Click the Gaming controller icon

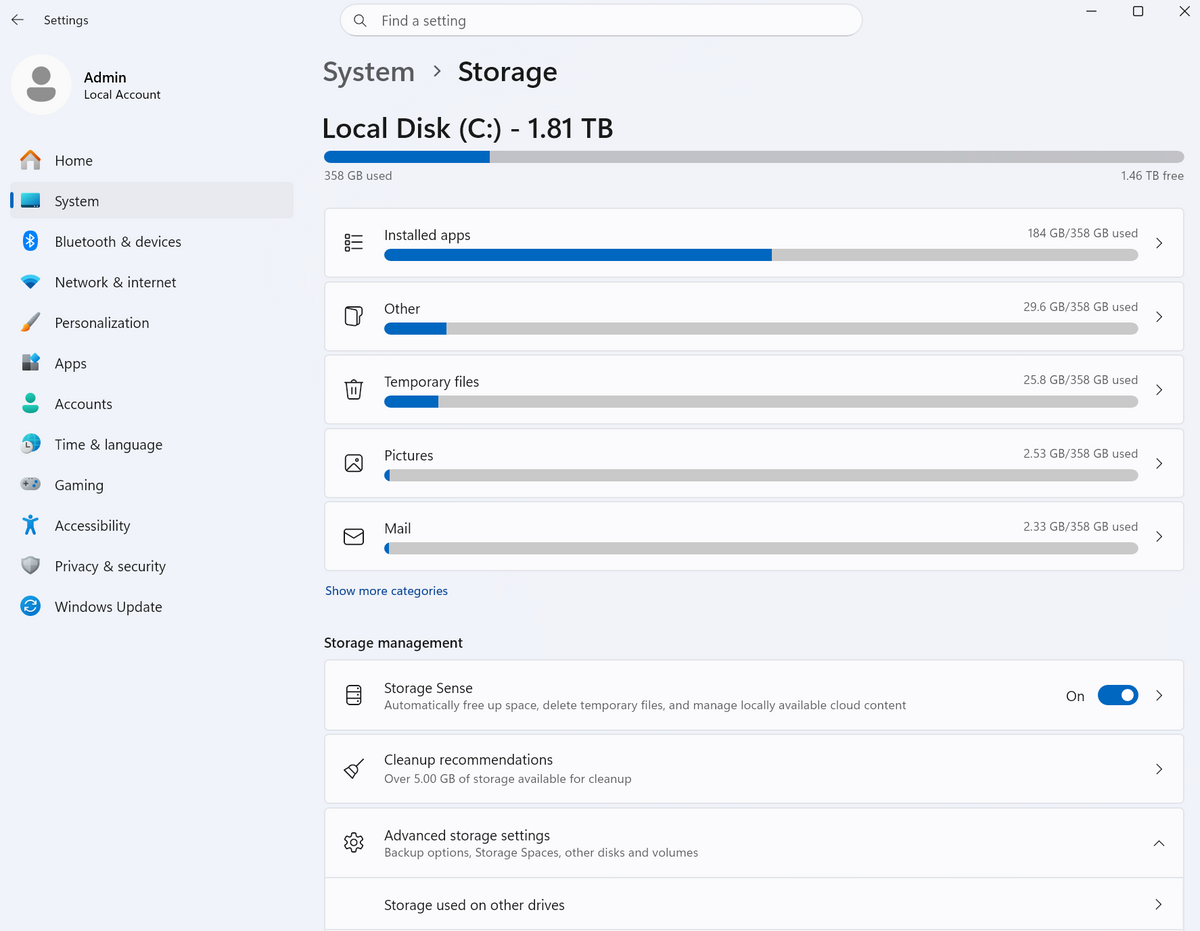31,485
